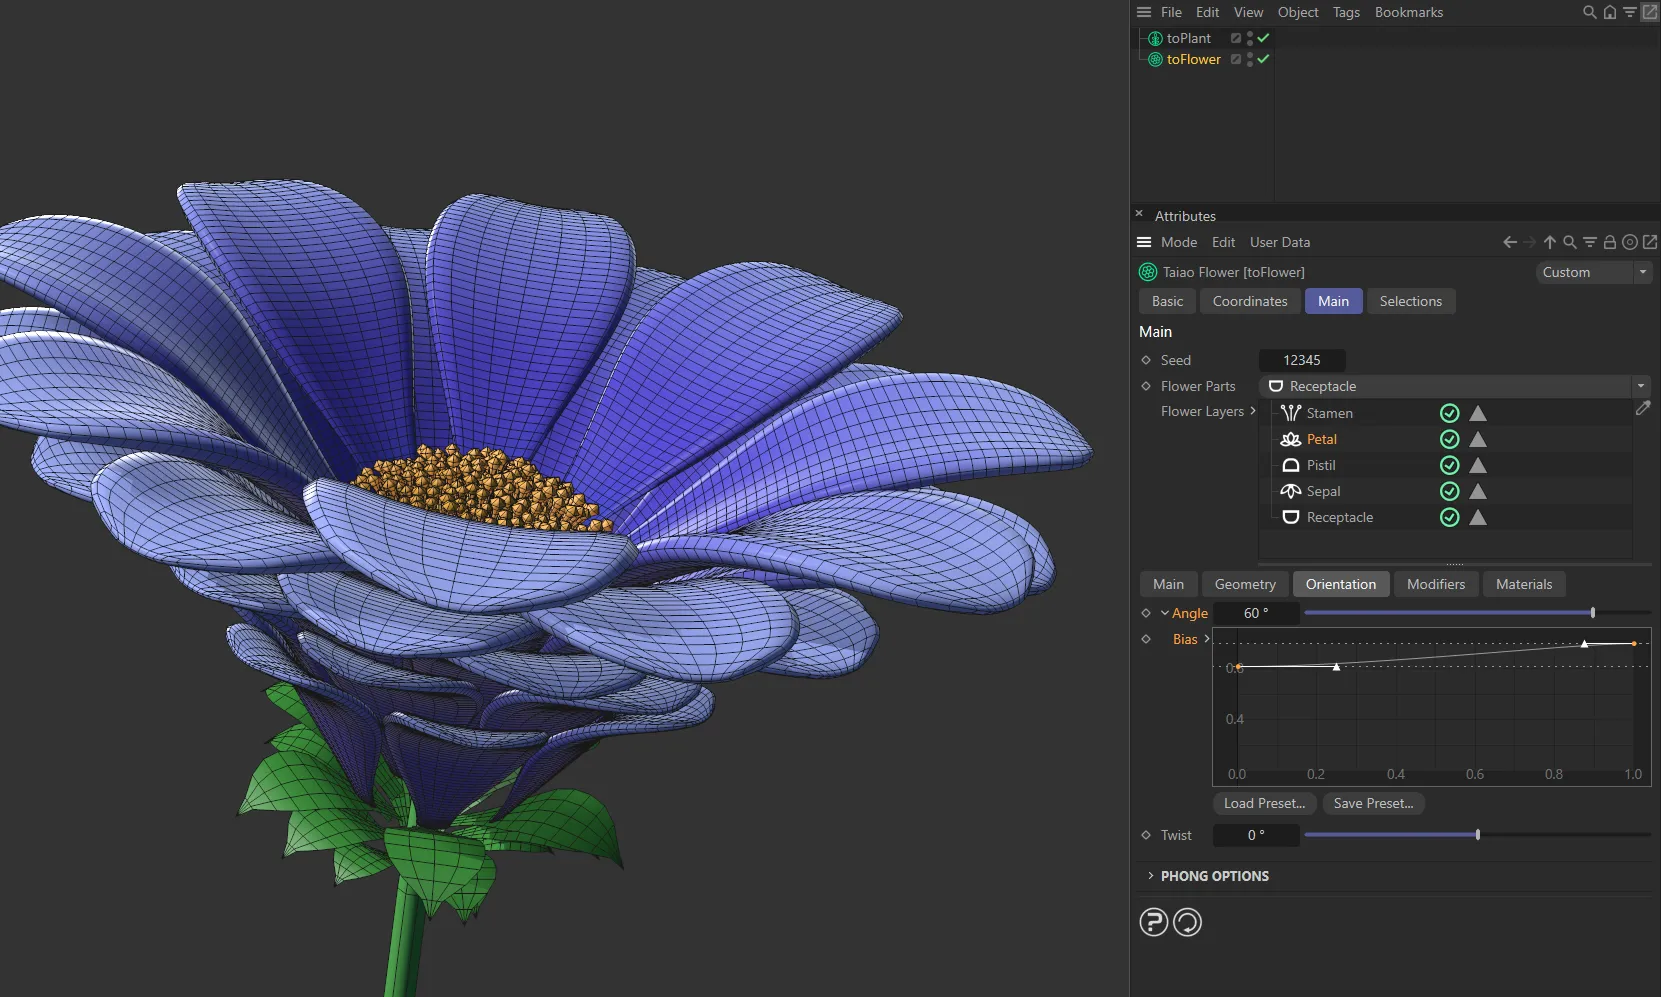Open search in the Attributes panel toolbar
The width and height of the screenshot is (1661, 997).
pyautogui.click(x=1569, y=242)
